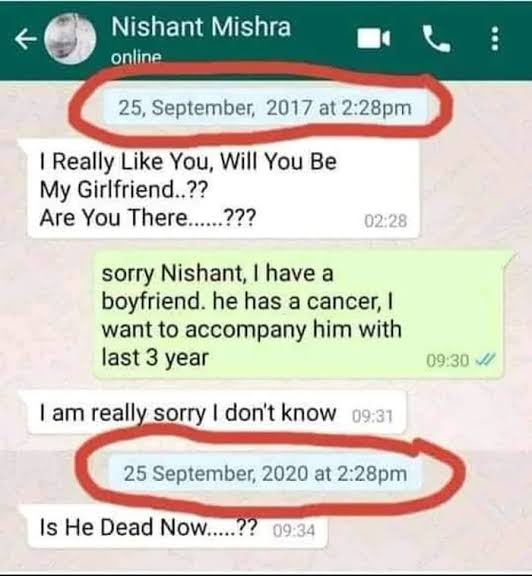The width and height of the screenshot is (532, 576).
Task: Tap the double check read receipt icon
Action: 485,360
